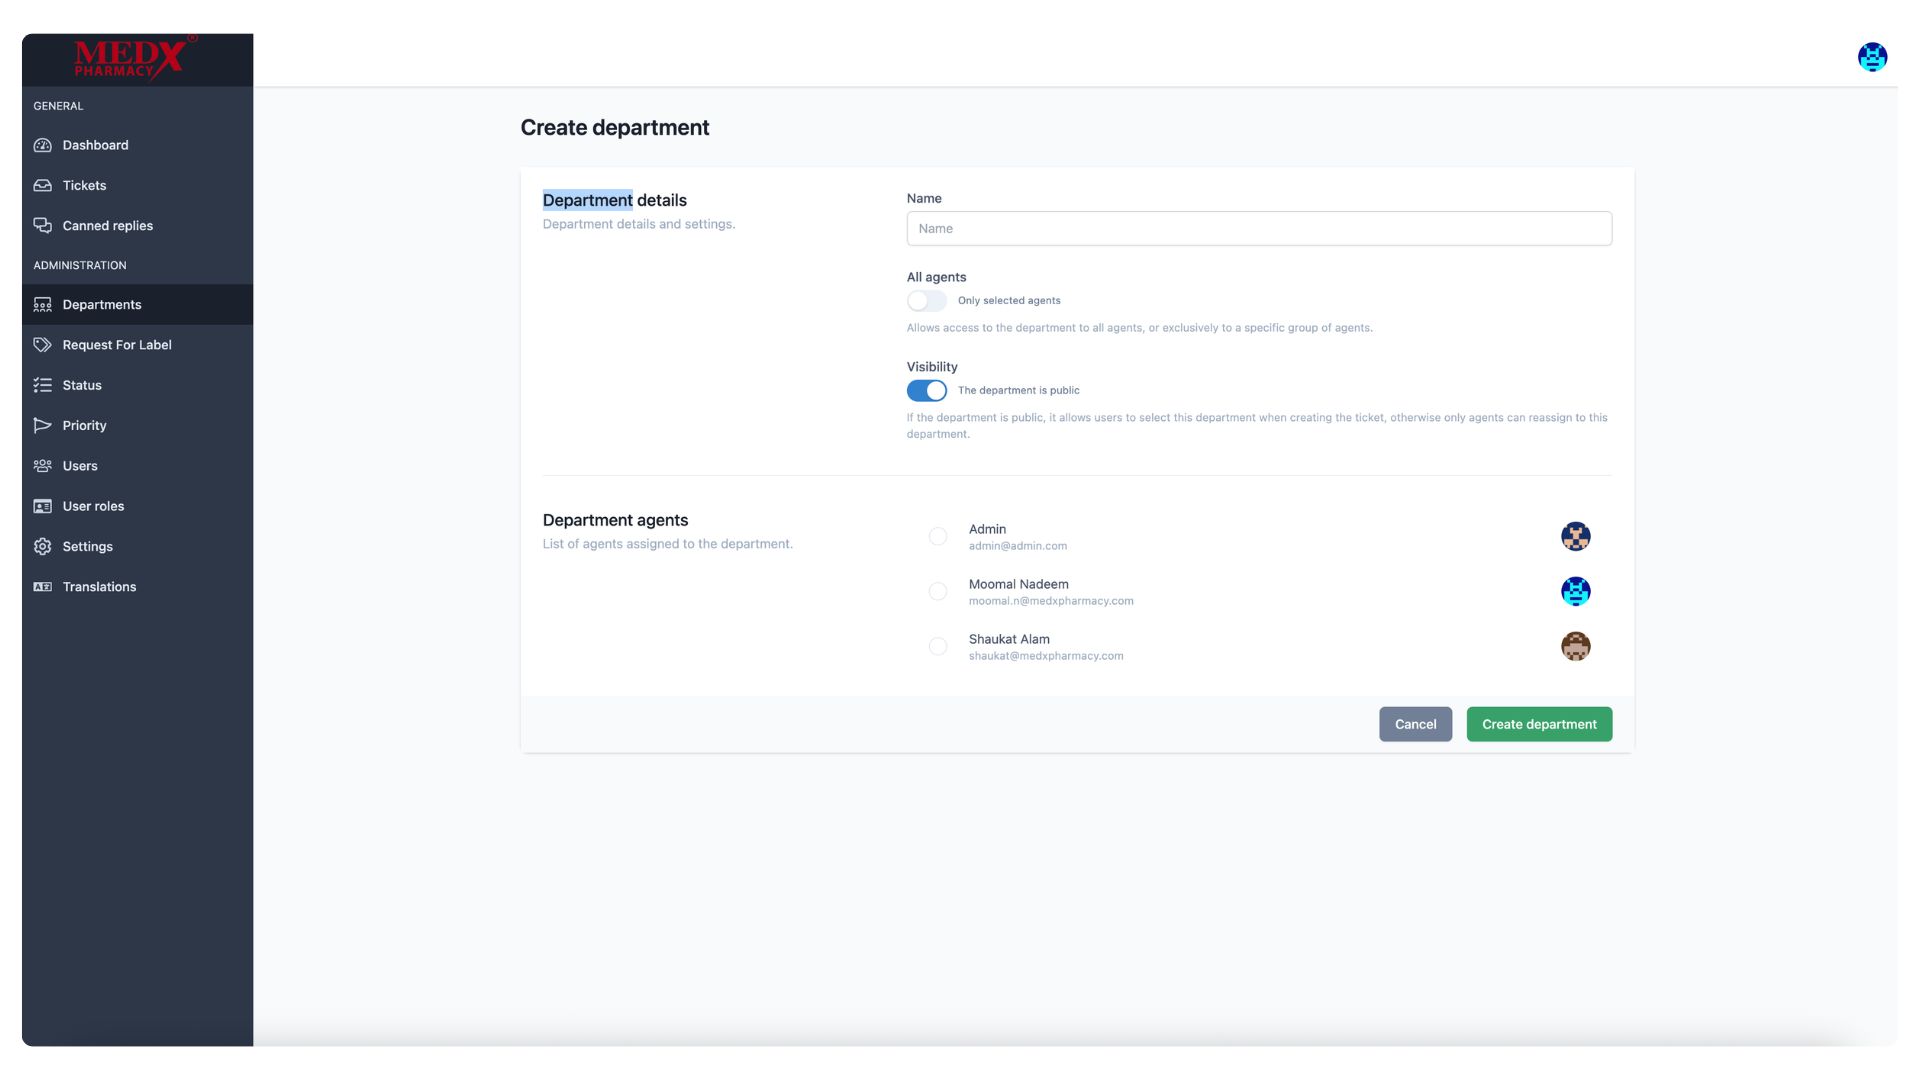The height and width of the screenshot is (1080, 1920).
Task: Open the User roles menu item
Action: coord(137,506)
